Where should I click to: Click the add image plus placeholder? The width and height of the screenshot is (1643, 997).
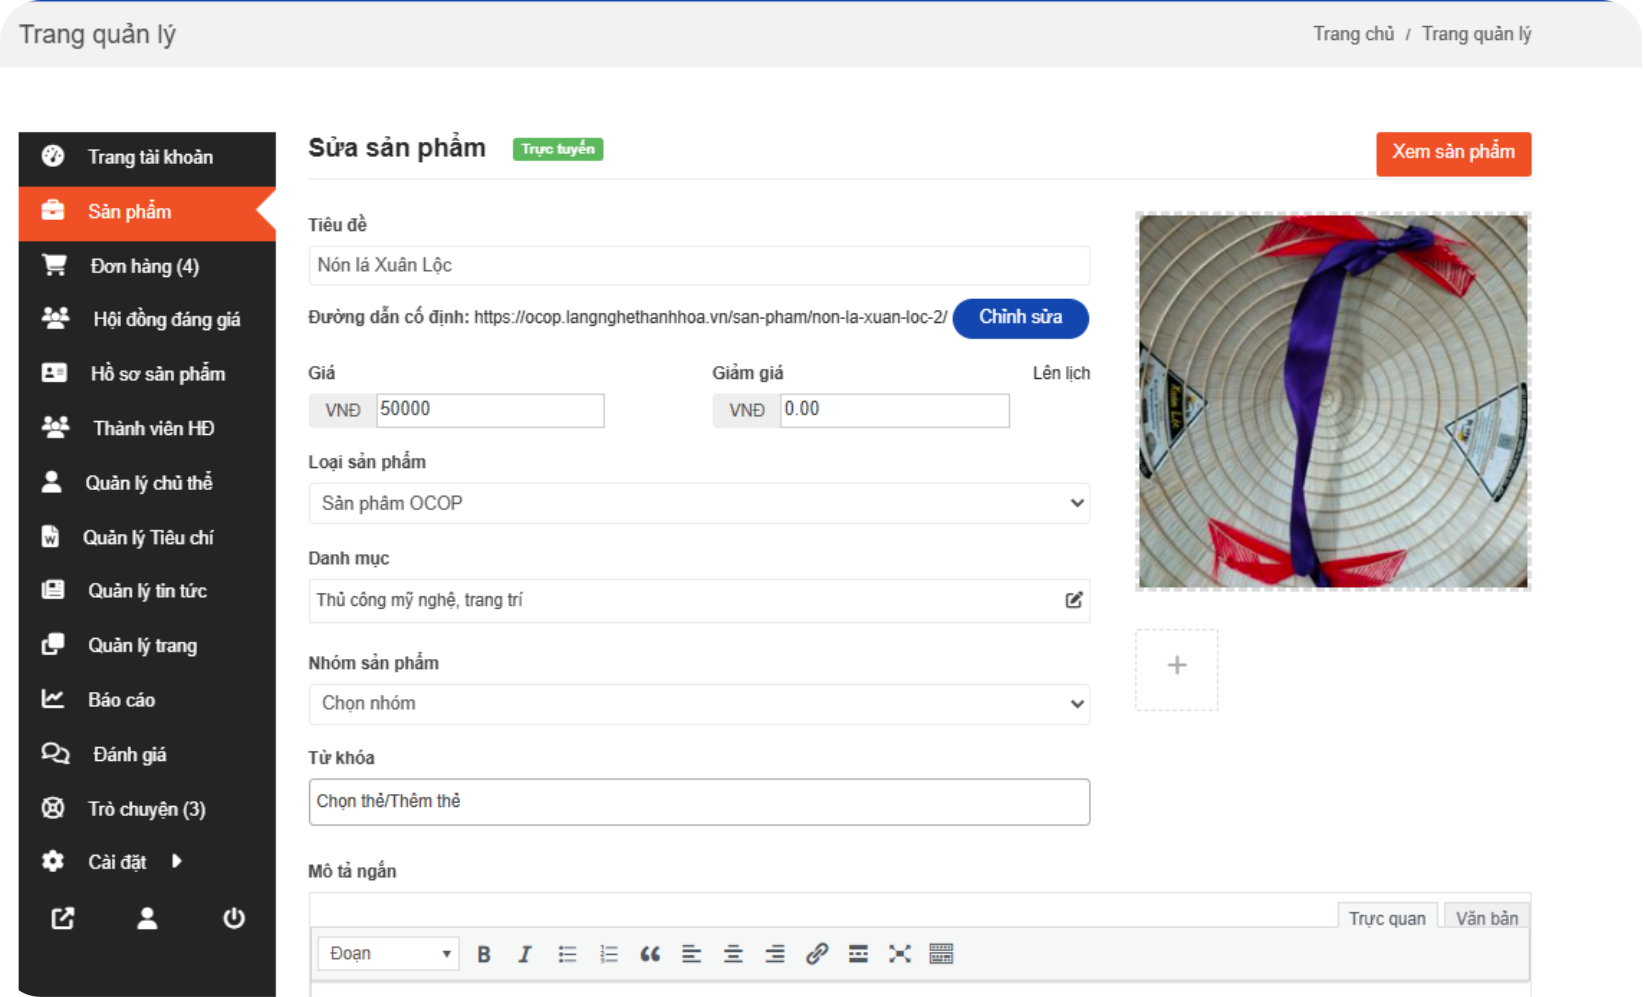point(1177,667)
